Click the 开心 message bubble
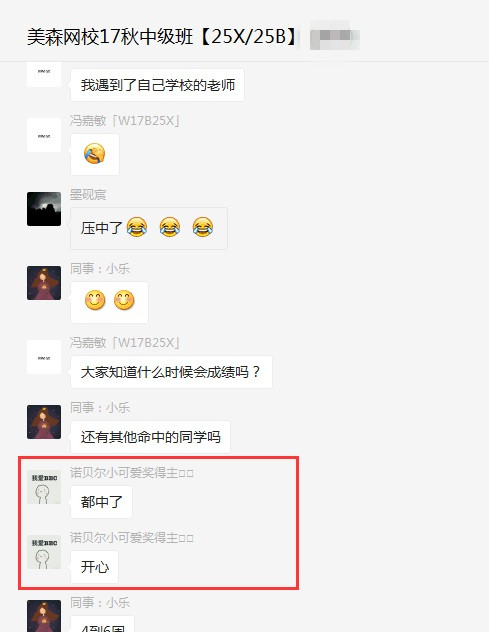 94,567
